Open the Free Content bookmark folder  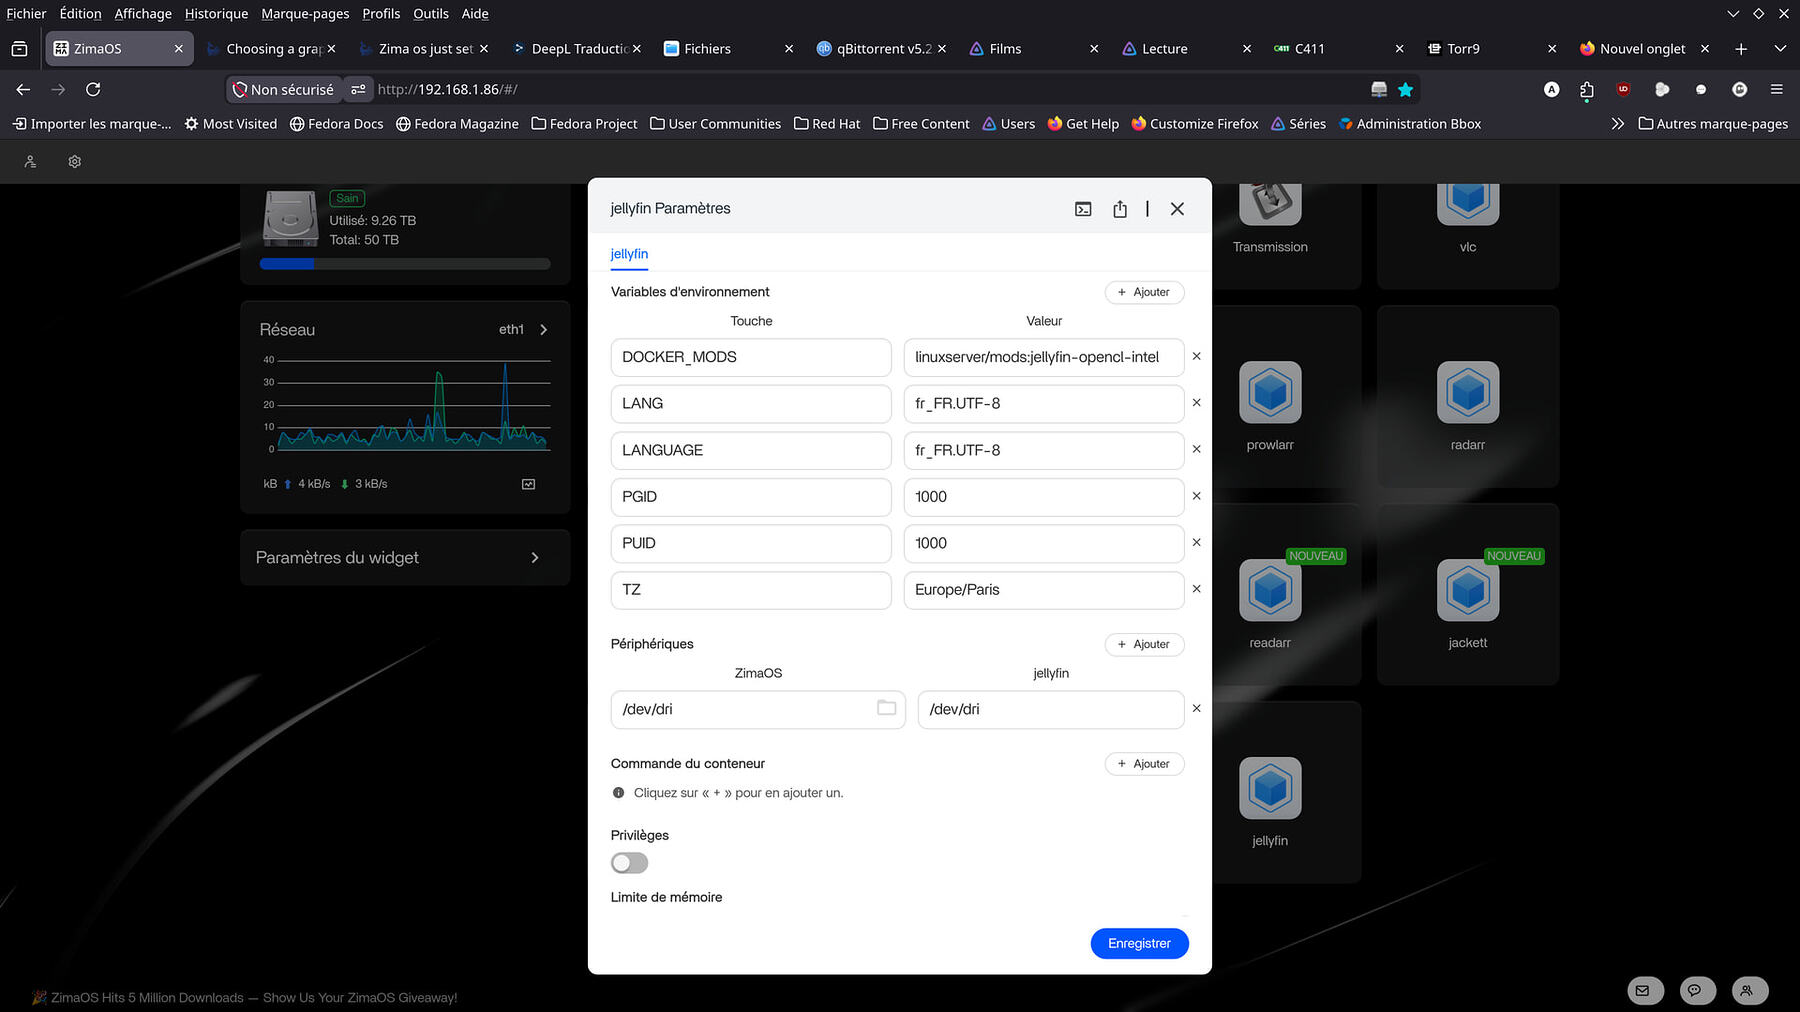click(x=921, y=124)
